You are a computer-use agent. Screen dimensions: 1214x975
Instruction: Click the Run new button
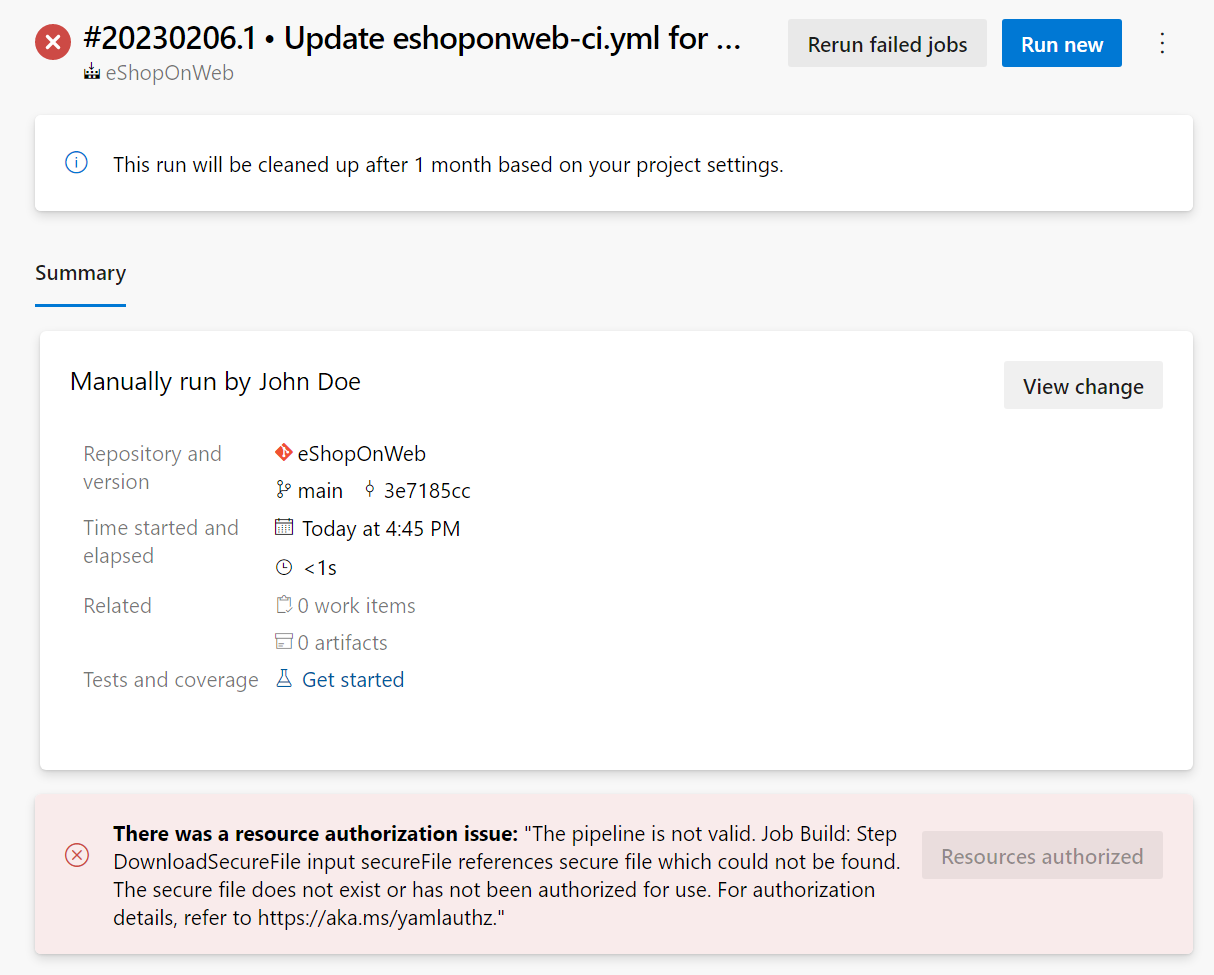tap(1061, 43)
